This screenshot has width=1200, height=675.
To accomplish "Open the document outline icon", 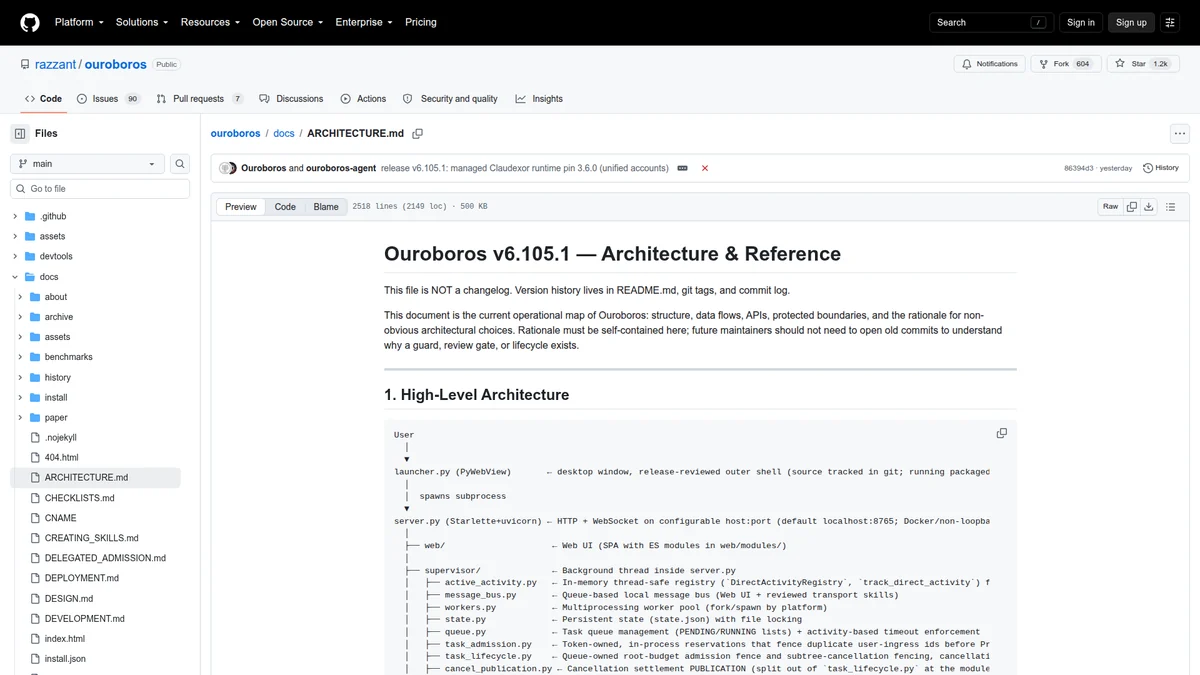I will pyautogui.click(x=1171, y=207).
